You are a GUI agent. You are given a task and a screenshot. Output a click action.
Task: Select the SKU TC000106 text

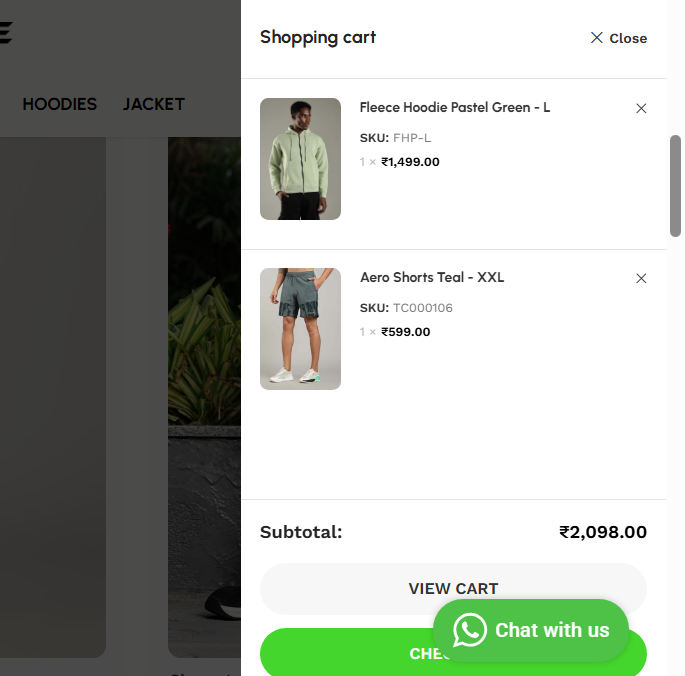pyautogui.click(x=422, y=308)
